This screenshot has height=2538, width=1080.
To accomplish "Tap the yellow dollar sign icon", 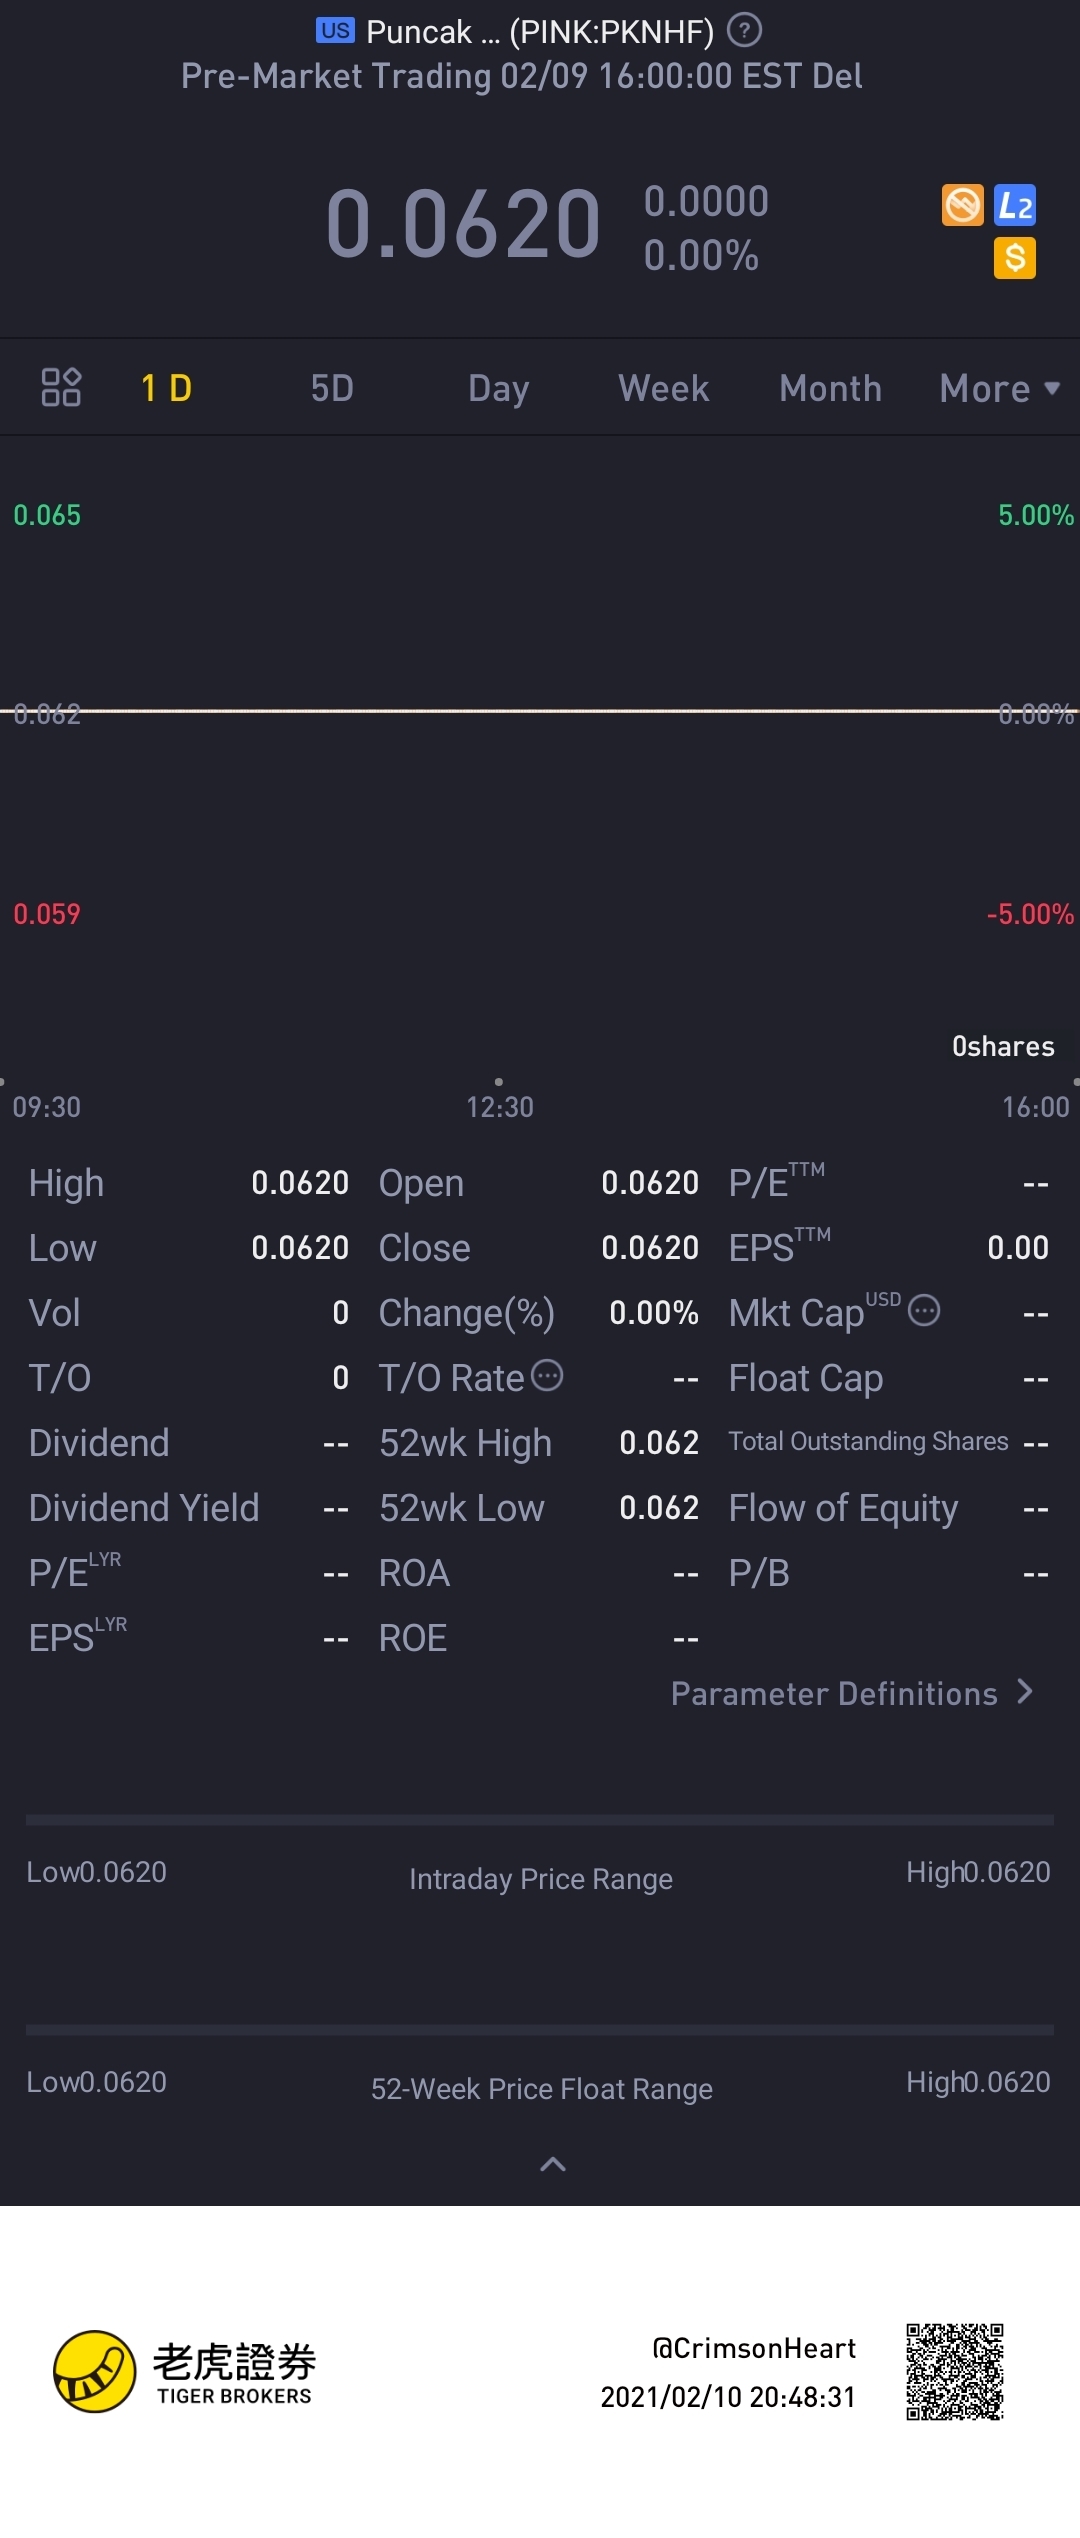I will 1015,258.
